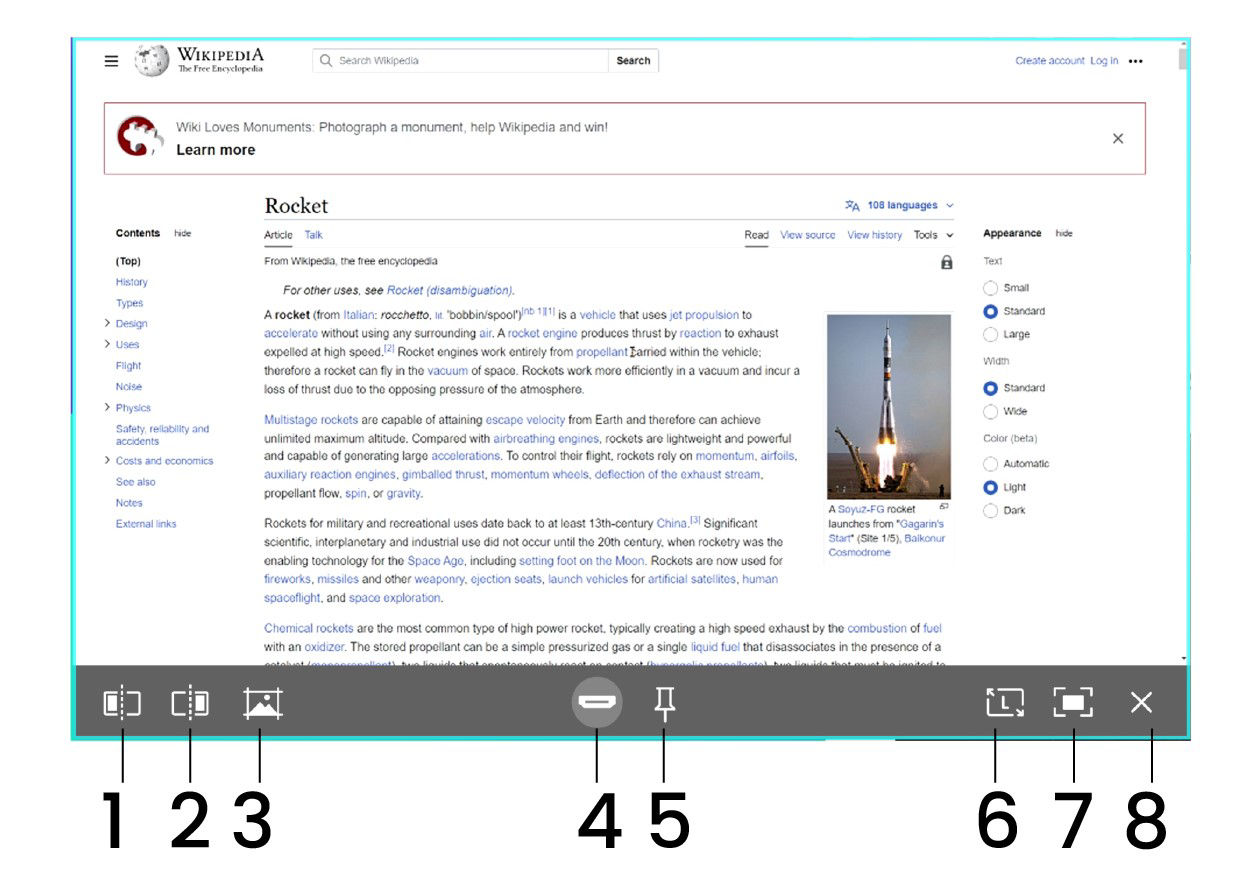Expand the Design section in contents
1256x884 pixels.
[107, 324]
